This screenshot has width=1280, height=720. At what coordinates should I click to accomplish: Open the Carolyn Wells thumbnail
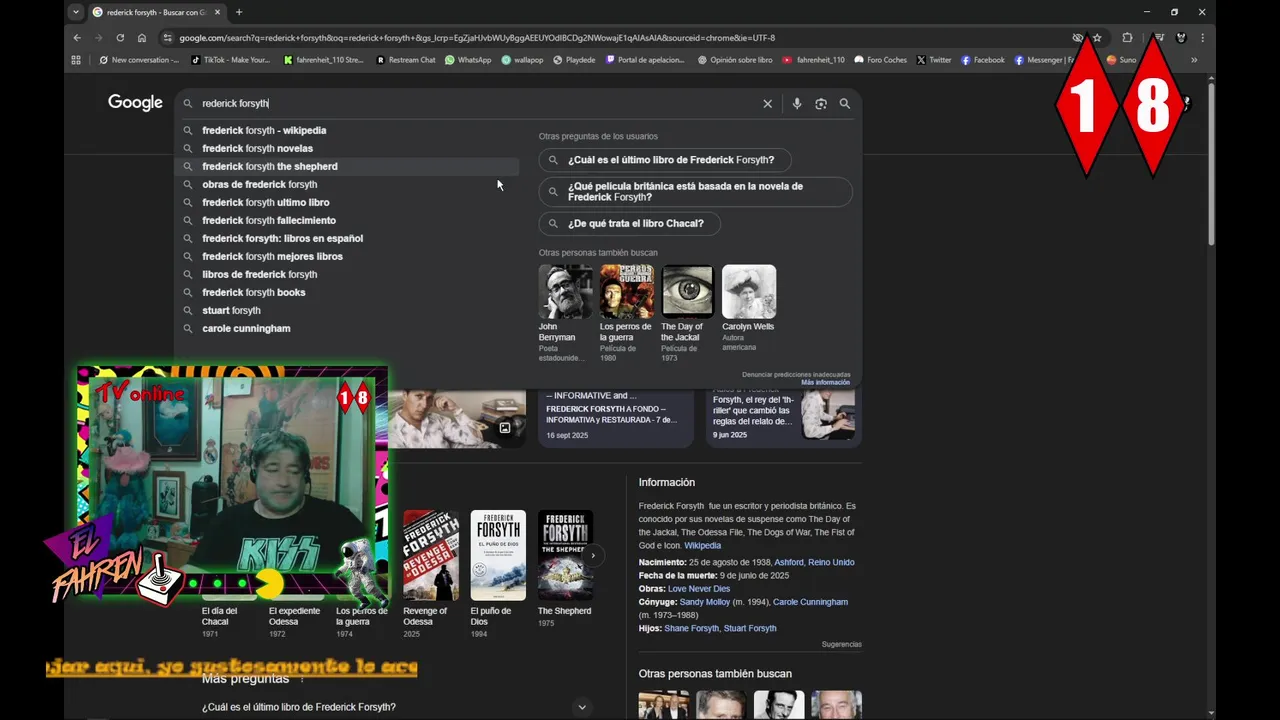click(749, 291)
